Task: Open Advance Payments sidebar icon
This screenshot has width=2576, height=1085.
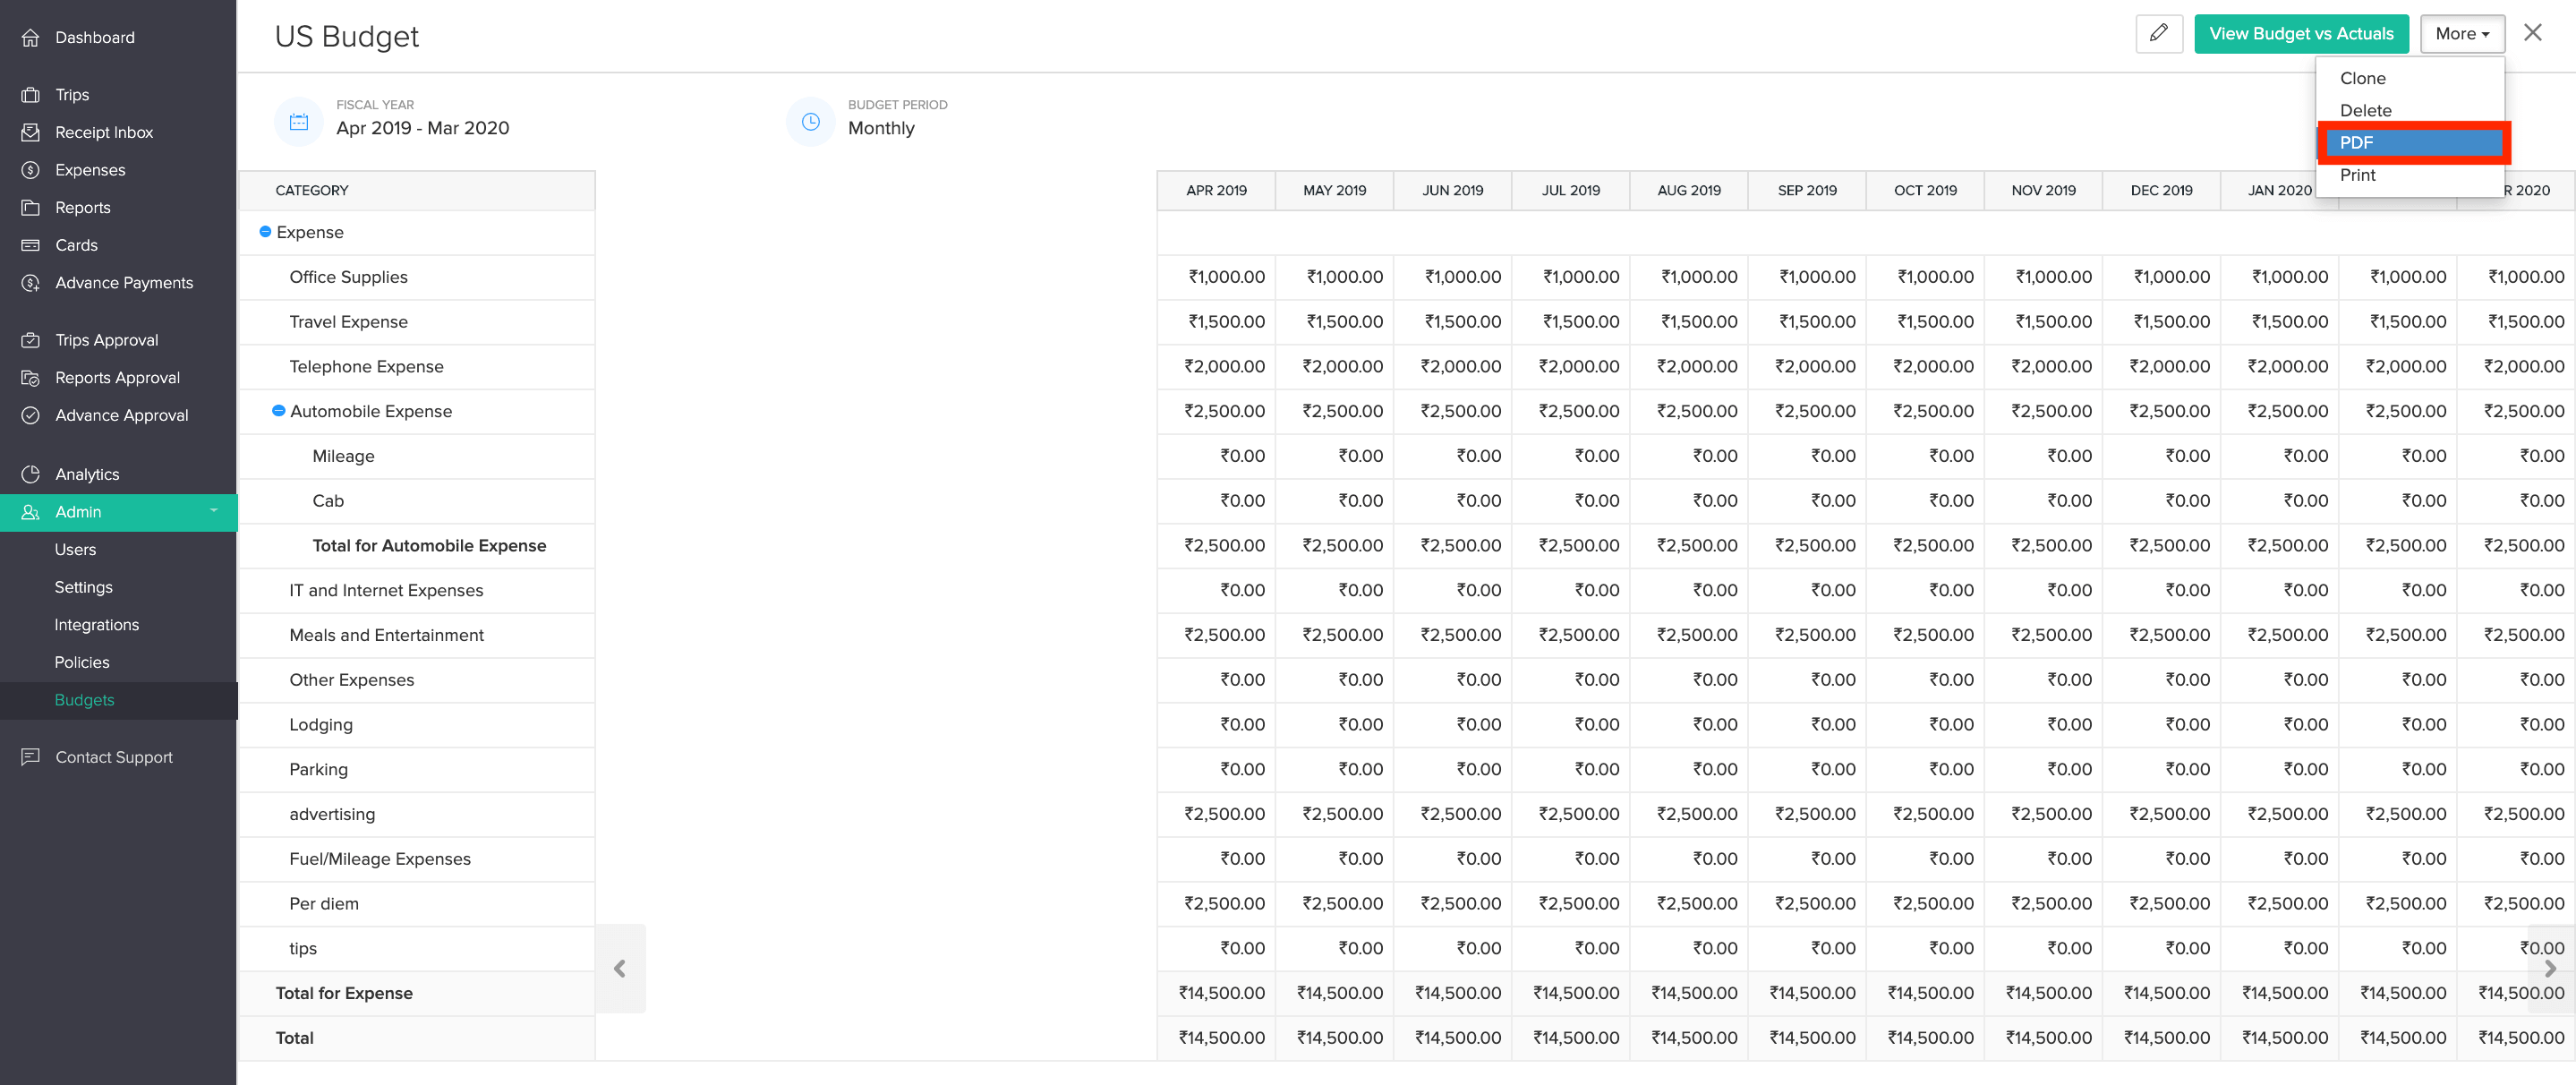Action: (x=31, y=283)
